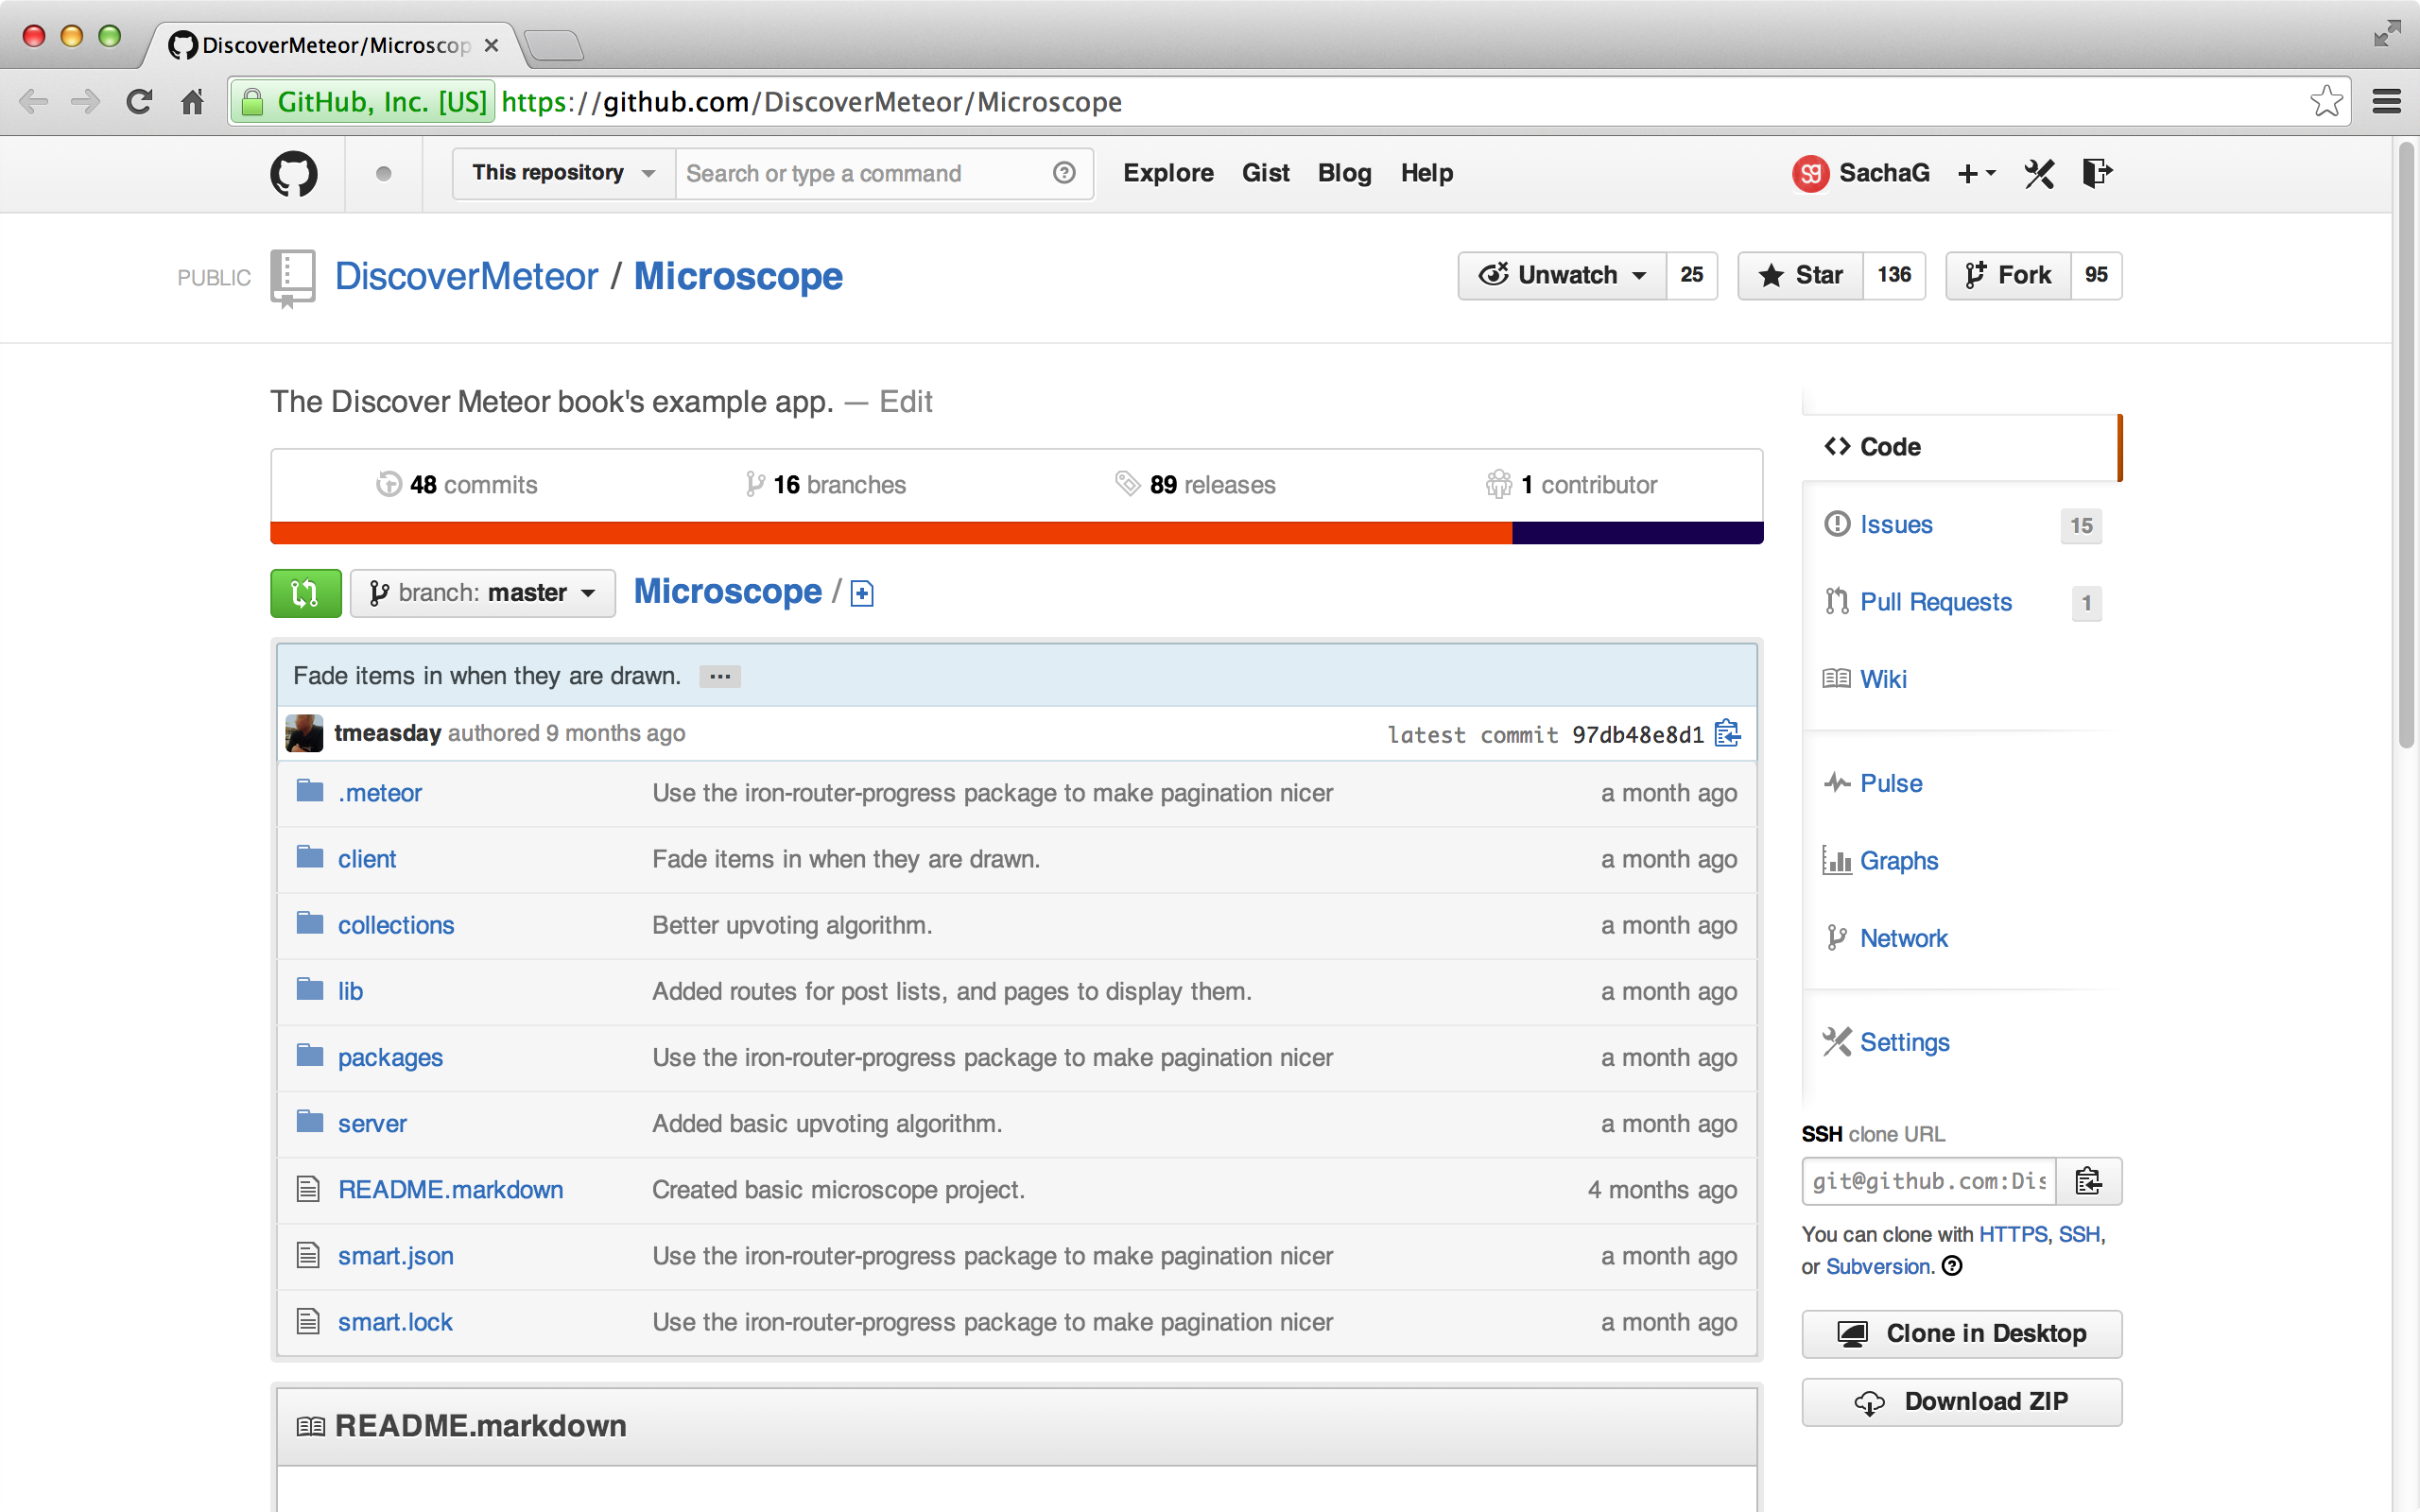Select the Code sidebar tab
2420x1512 pixels.
coord(1962,447)
